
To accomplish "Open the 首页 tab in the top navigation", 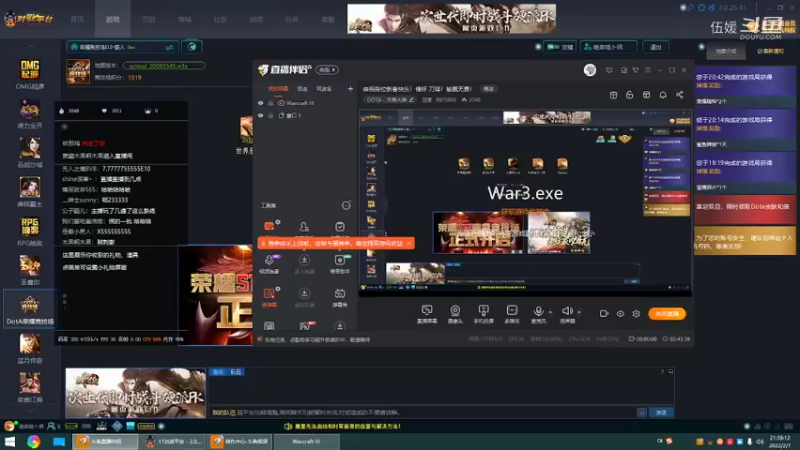I will pos(77,19).
